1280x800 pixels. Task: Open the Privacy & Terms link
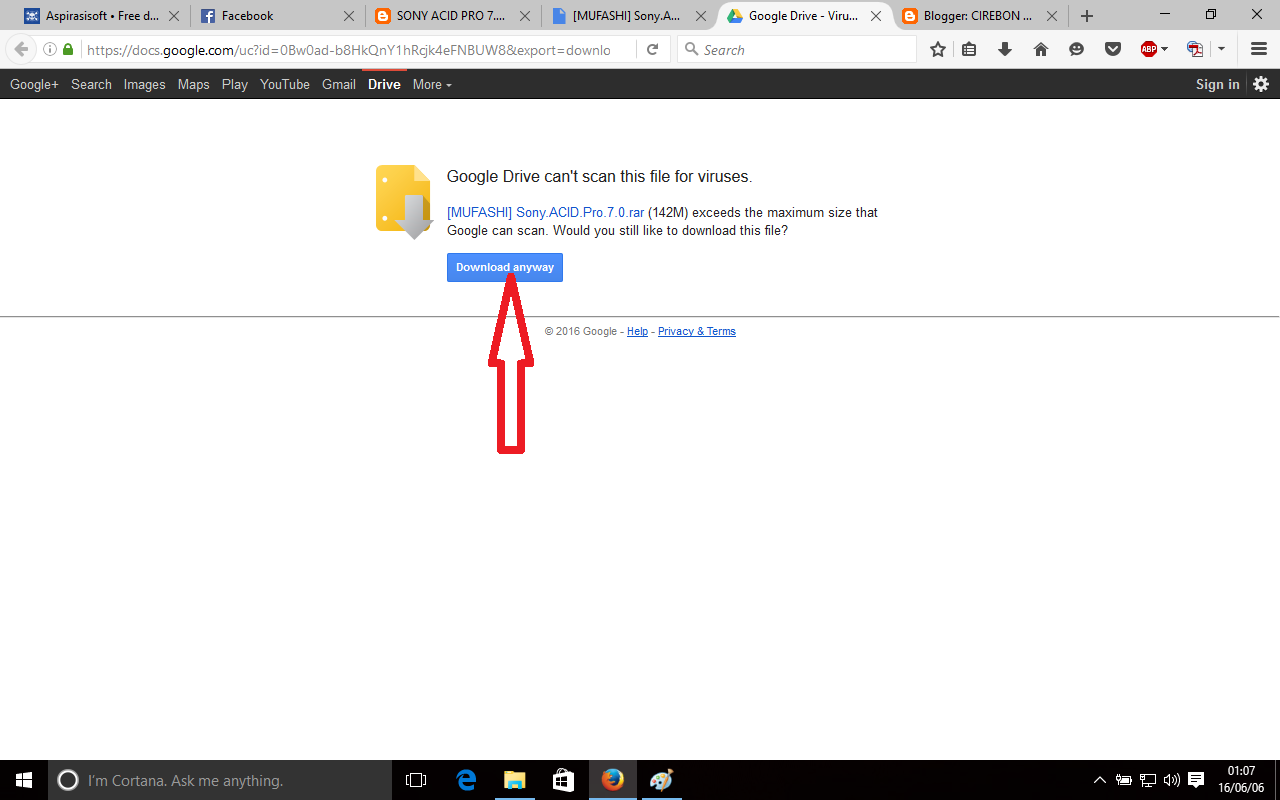coord(697,331)
